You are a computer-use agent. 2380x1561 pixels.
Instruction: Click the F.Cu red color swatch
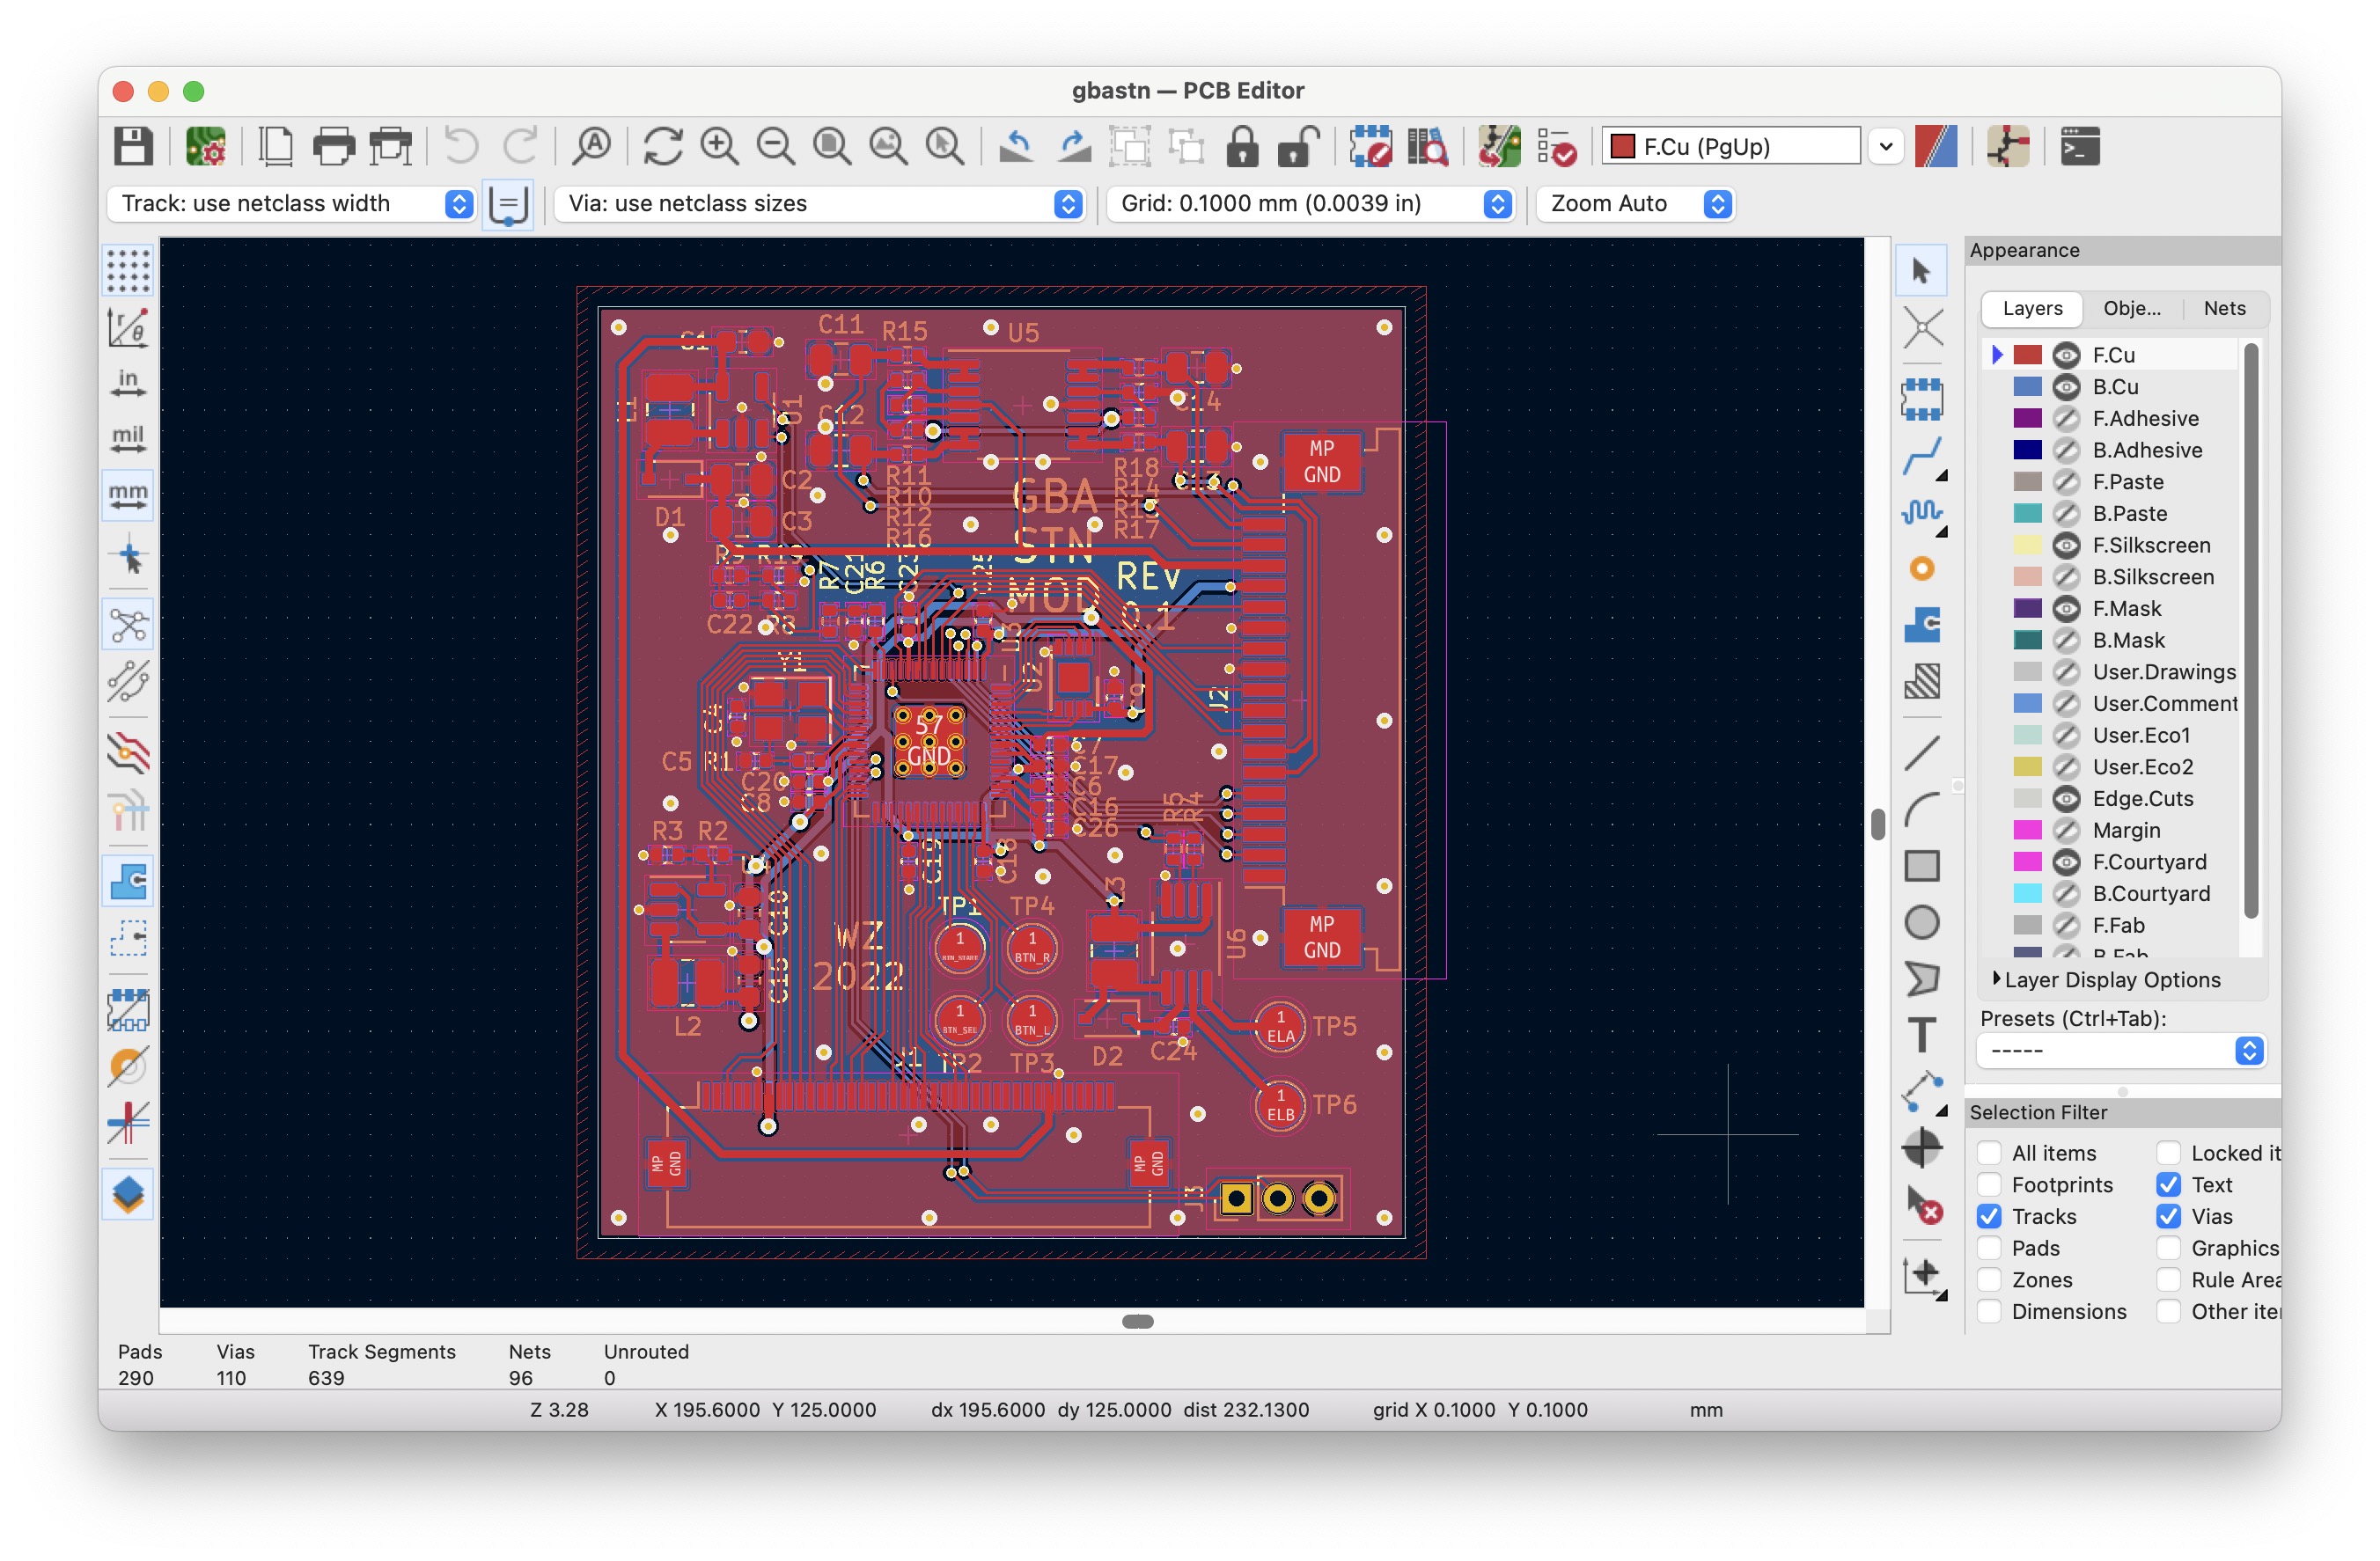click(2027, 355)
